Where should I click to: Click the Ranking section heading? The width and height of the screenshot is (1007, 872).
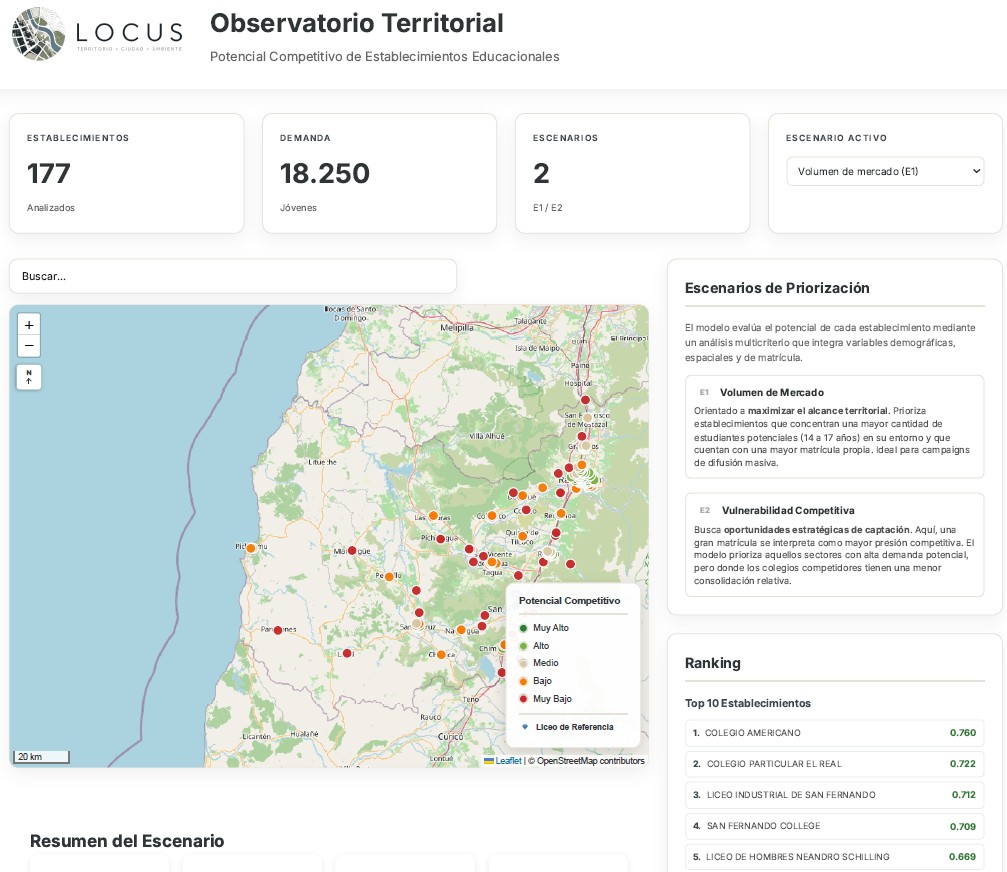pos(712,663)
